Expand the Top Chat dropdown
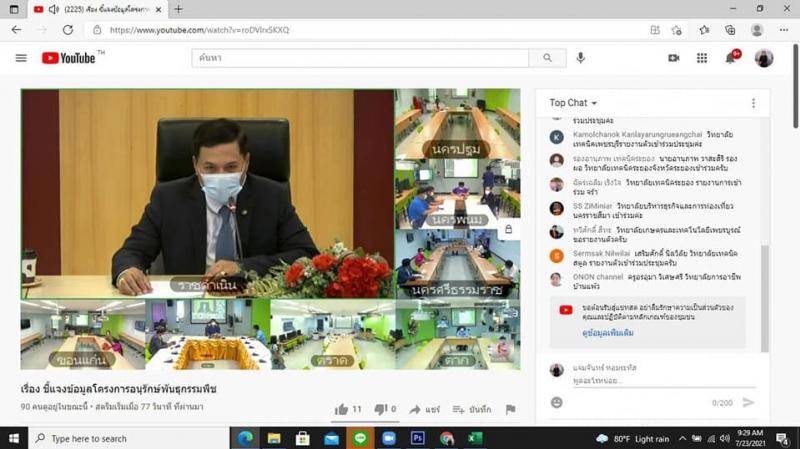The image size is (800, 449). point(573,103)
